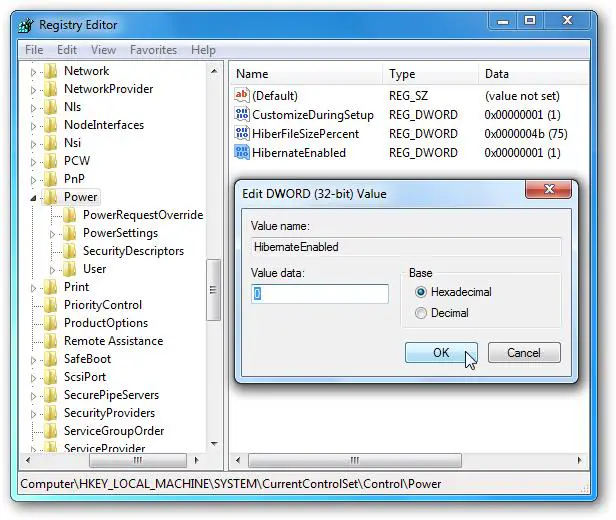Click the Power folder icon

51,197
